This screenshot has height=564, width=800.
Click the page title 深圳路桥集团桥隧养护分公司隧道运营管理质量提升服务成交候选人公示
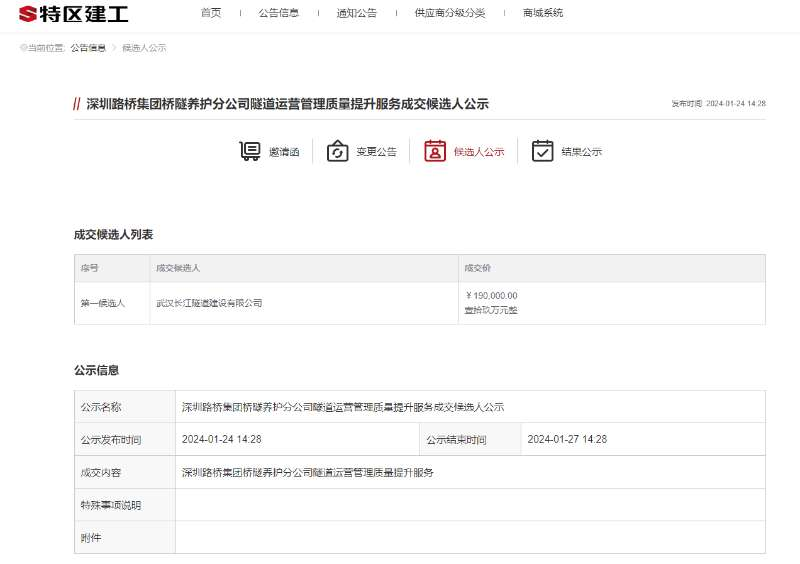[x=287, y=104]
